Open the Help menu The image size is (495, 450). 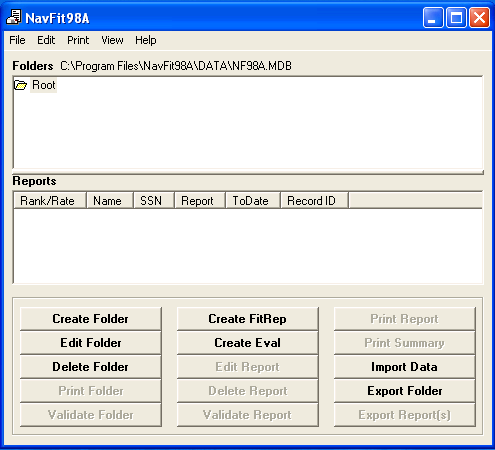[146, 40]
